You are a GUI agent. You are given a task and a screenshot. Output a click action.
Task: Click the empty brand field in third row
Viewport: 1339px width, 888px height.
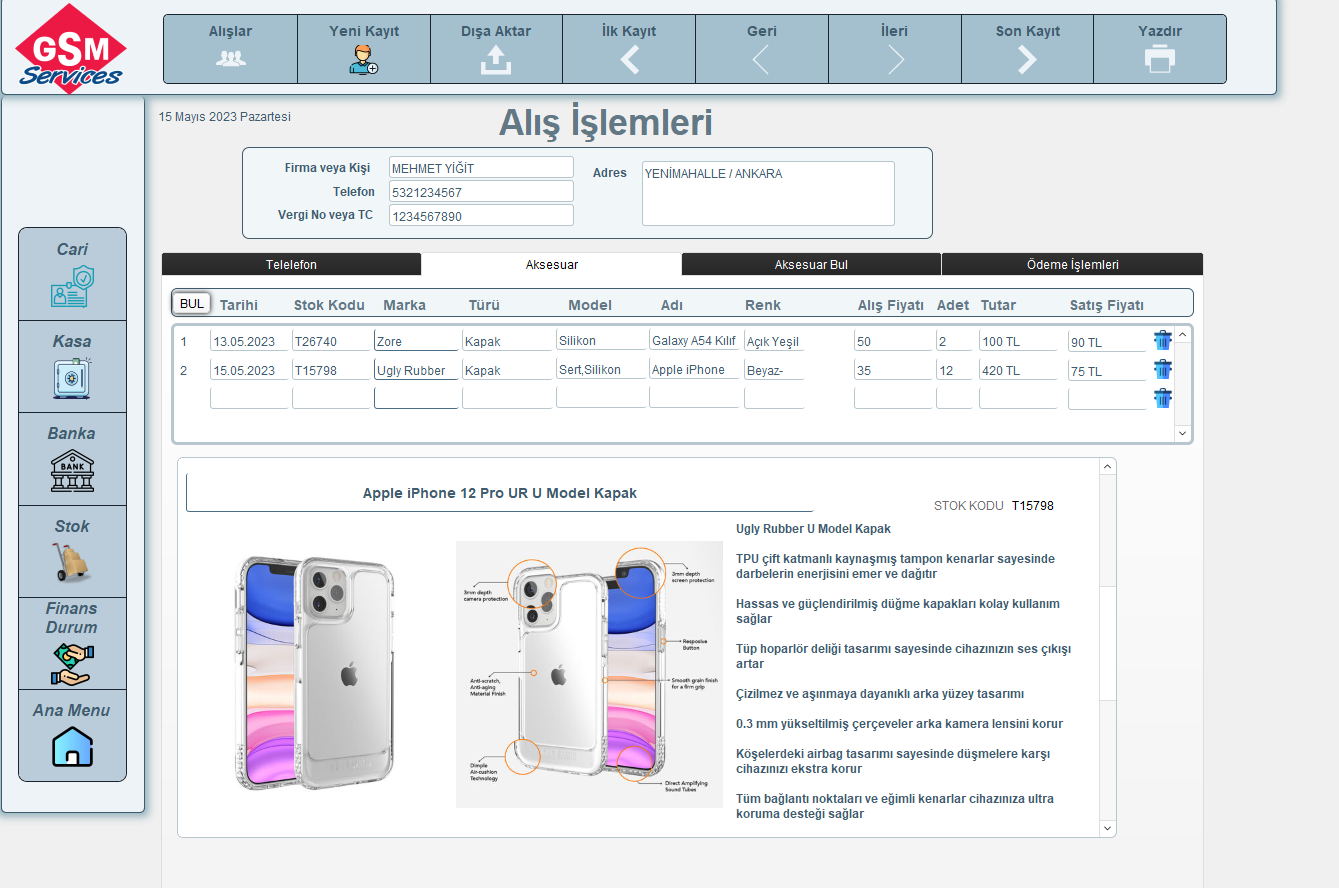point(416,398)
